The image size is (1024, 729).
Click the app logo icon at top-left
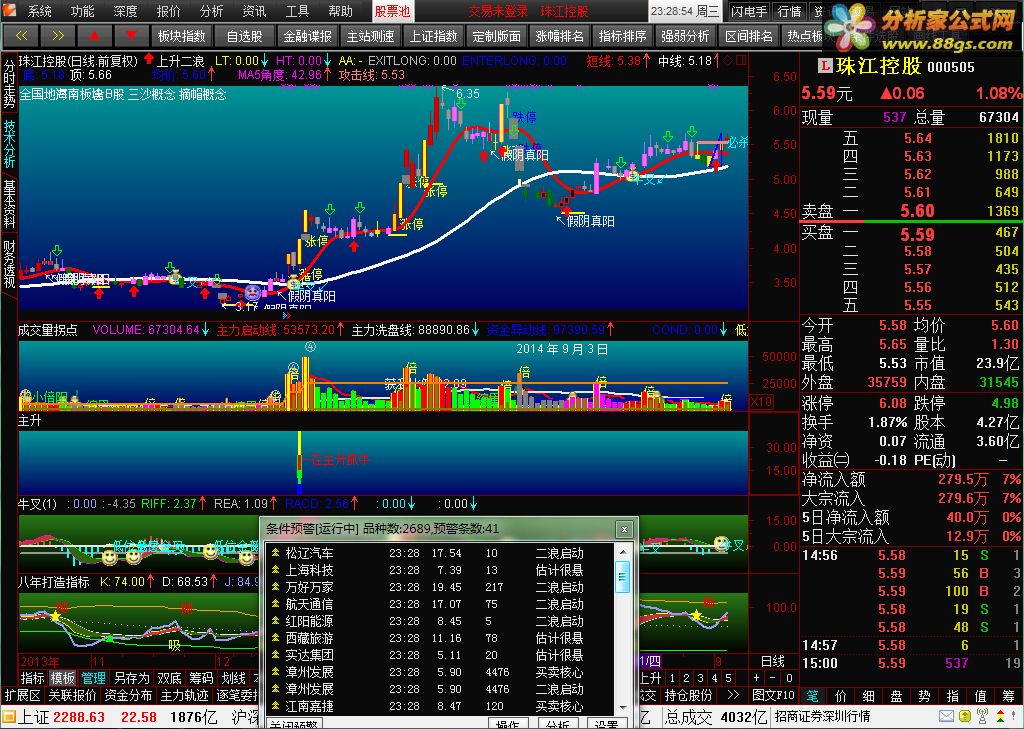point(8,10)
